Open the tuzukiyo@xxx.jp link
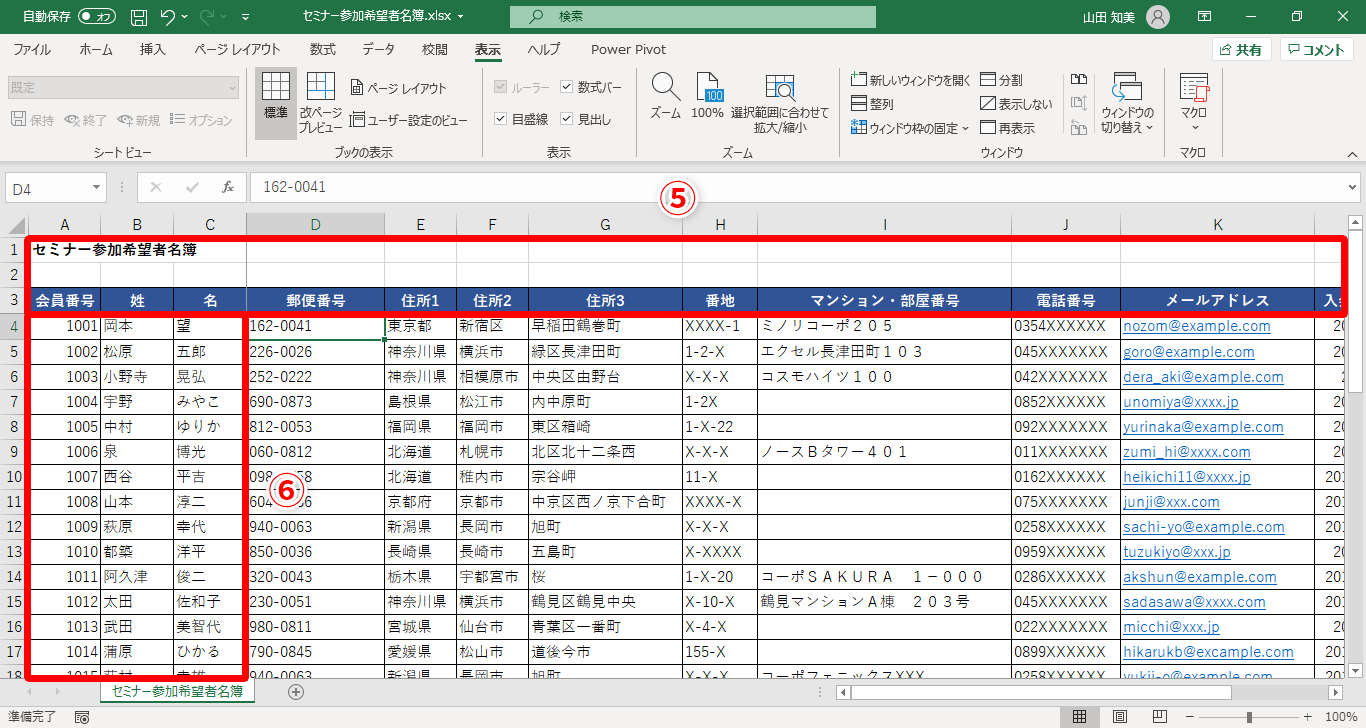This screenshot has width=1366, height=728. [x=1177, y=552]
